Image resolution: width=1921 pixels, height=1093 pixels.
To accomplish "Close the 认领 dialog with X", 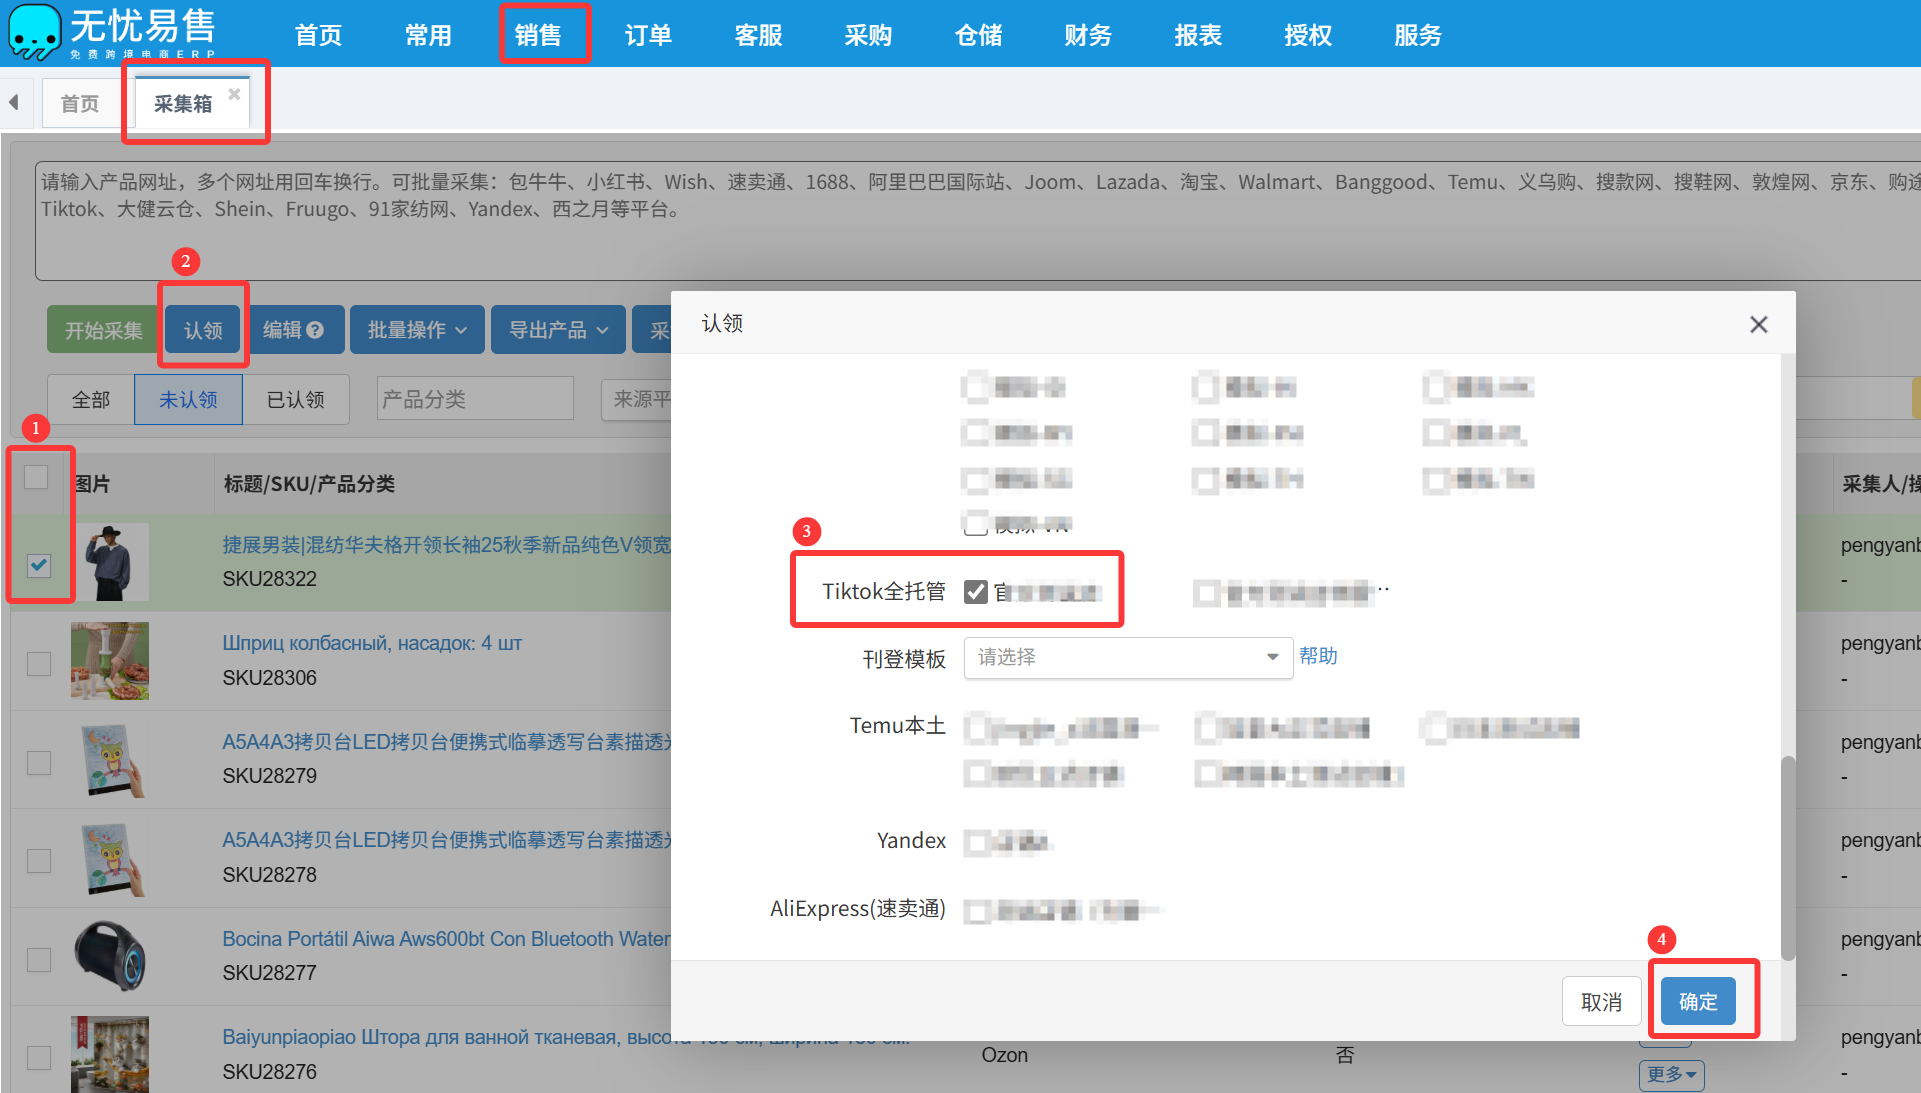I will coord(1758,324).
